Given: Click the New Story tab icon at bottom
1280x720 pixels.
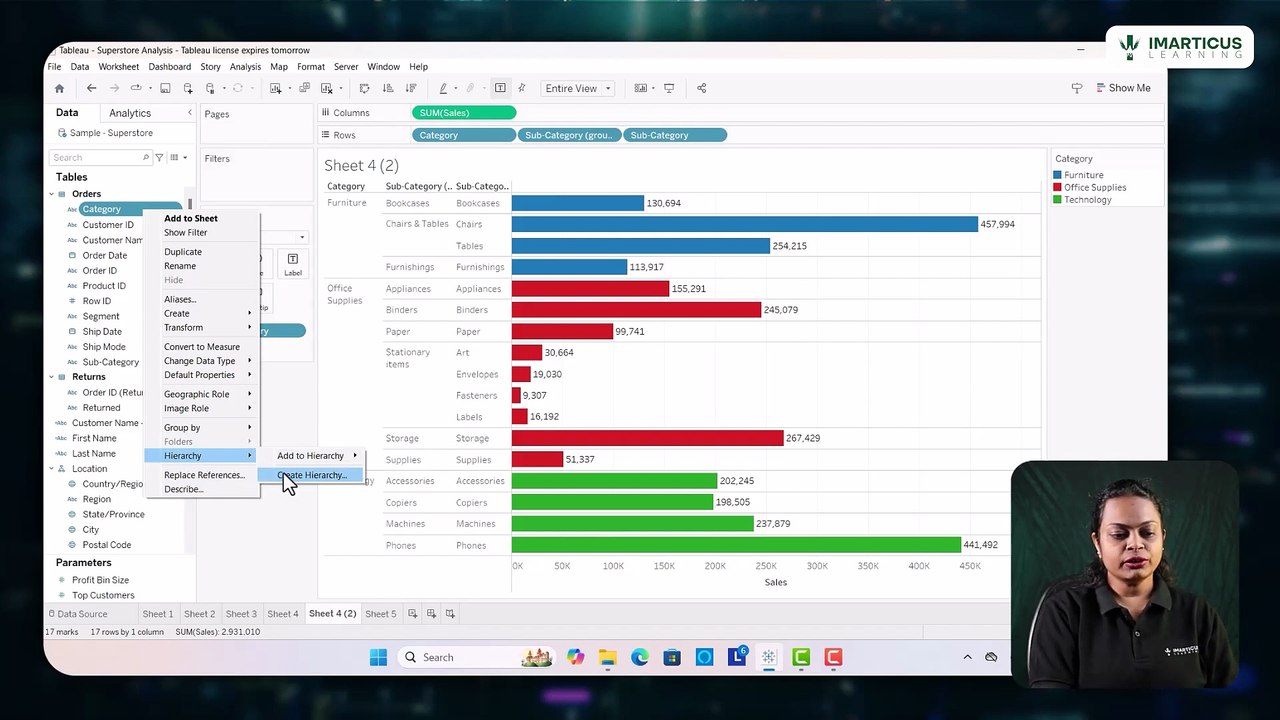Looking at the screenshot, I should point(450,613).
